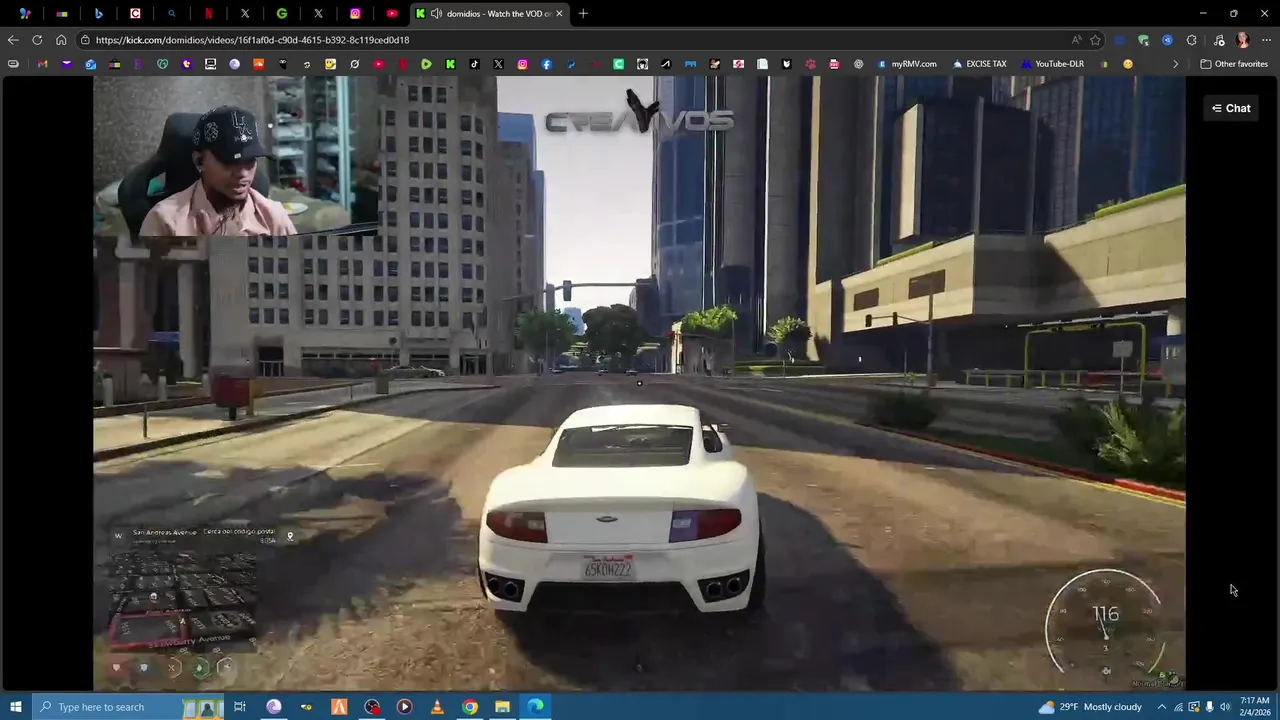
Task: Switch to the green G tab
Action: click(282, 13)
